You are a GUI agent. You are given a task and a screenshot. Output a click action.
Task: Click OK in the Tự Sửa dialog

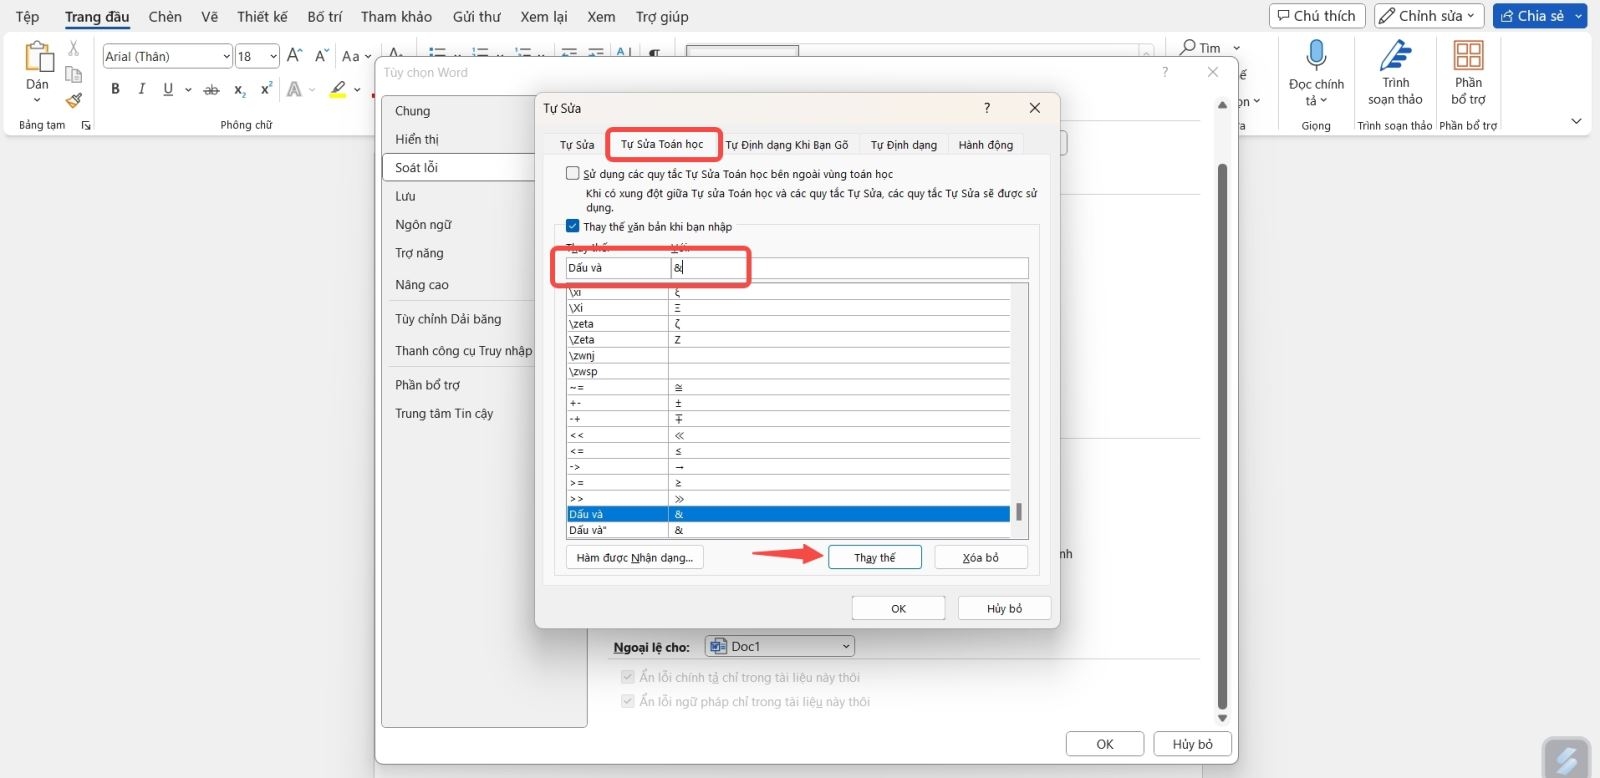[x=898, y=608]
